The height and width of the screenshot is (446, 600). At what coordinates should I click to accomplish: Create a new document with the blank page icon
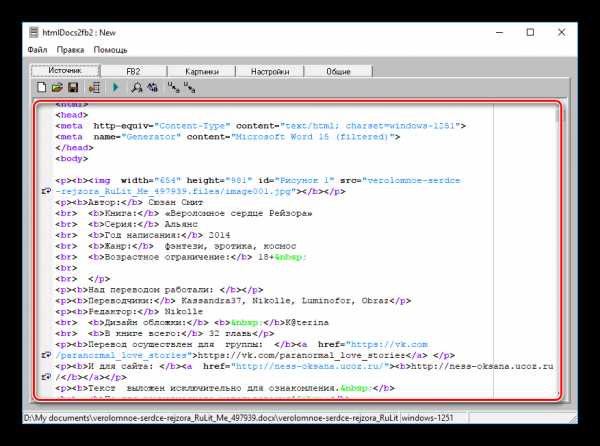41,88
